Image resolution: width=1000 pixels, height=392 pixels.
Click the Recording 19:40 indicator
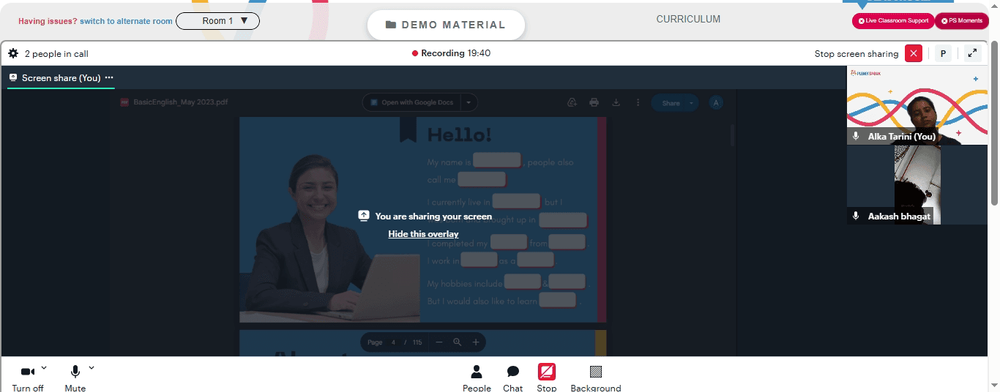tap(451, 54)
